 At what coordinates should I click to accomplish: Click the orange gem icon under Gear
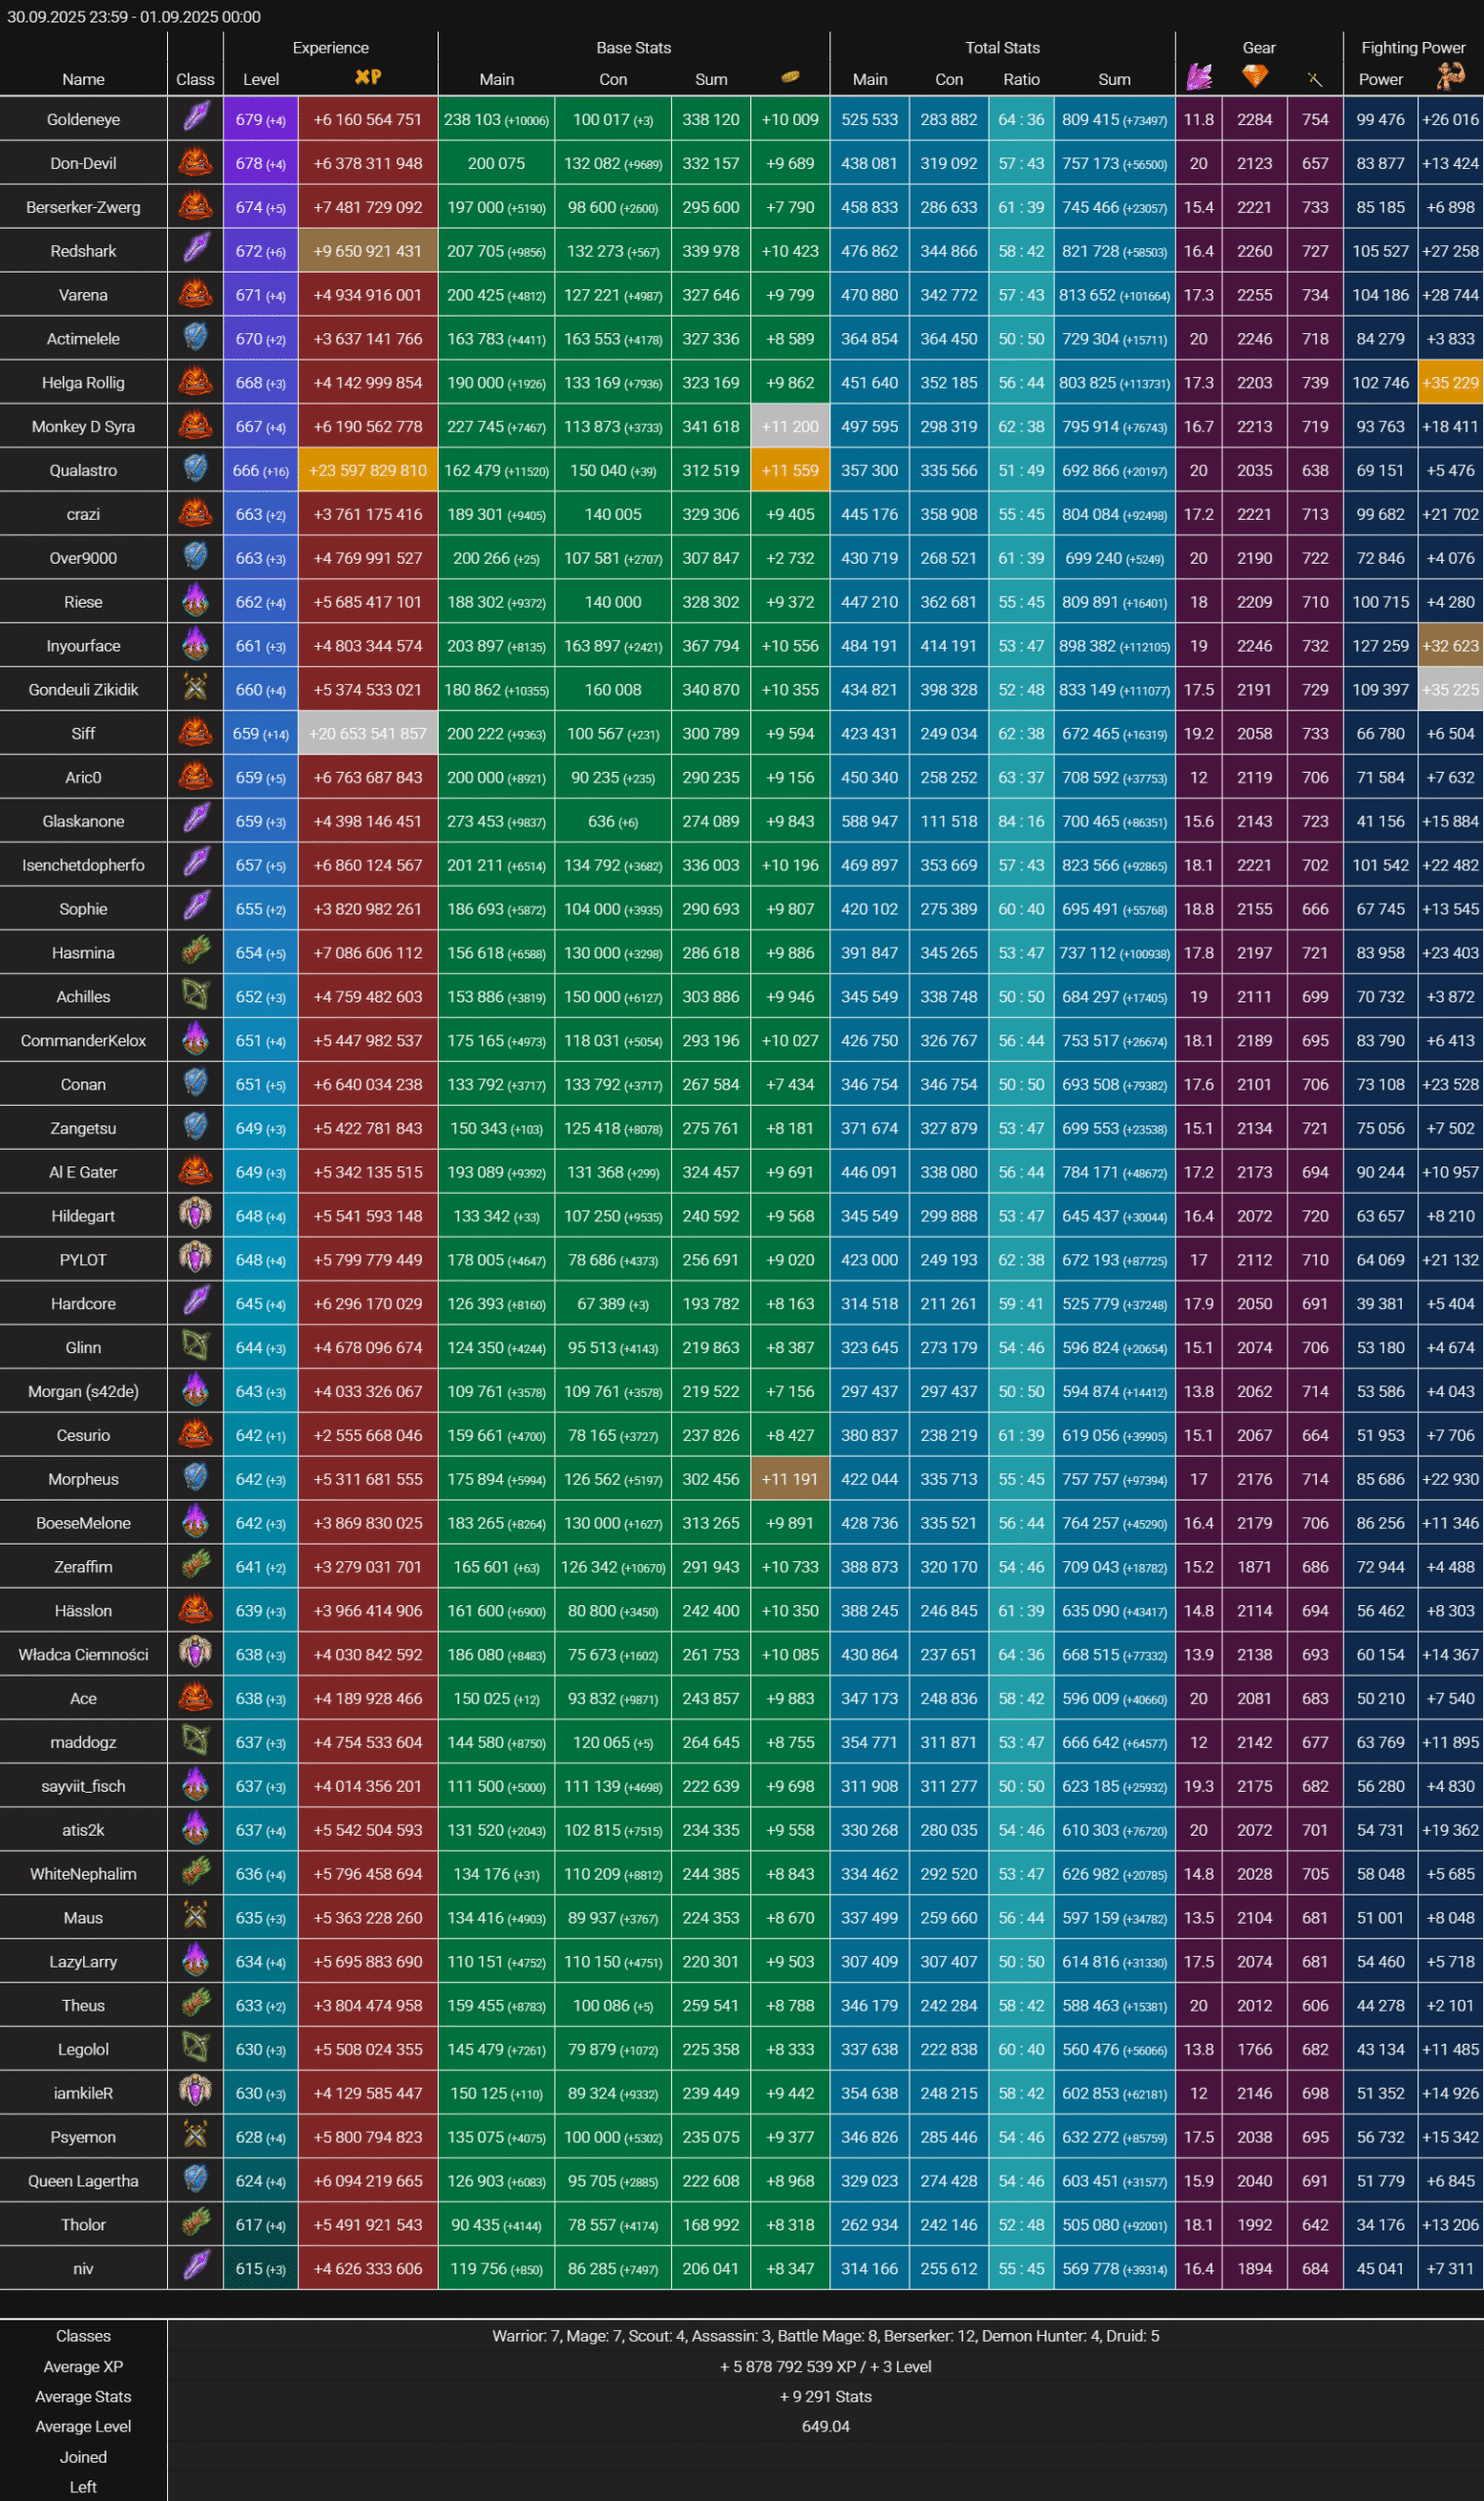1254,76
